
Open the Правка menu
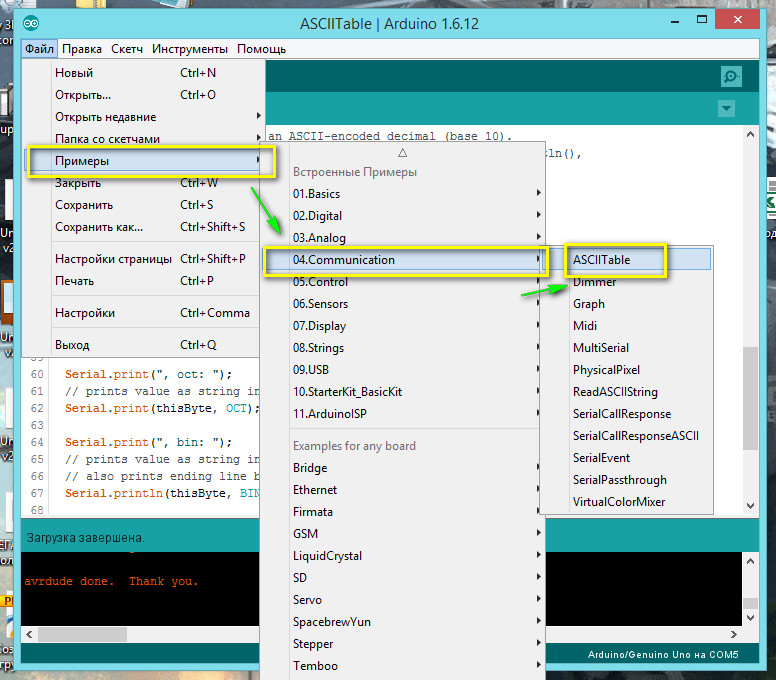pos(82,49)
